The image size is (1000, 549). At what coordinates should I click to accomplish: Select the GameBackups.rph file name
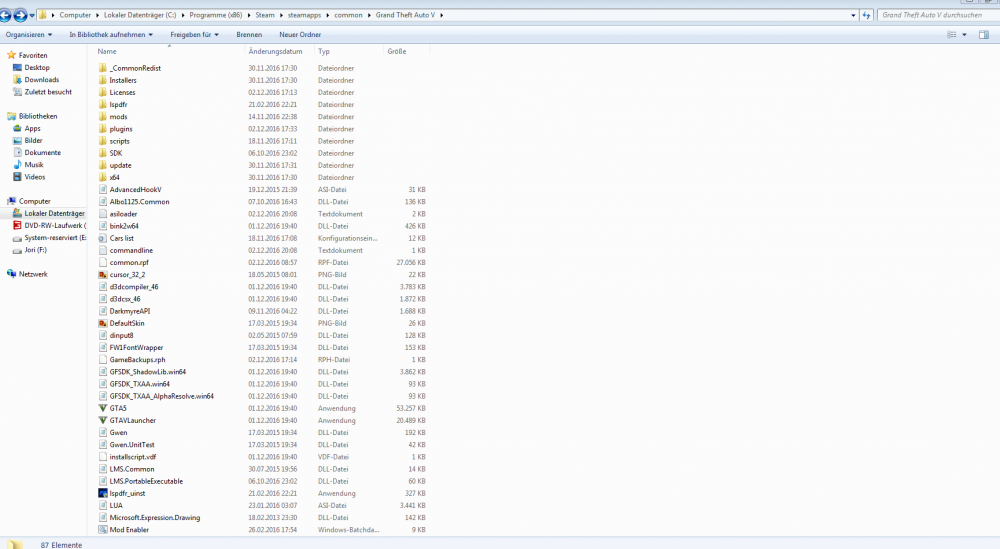coord(137,360)
